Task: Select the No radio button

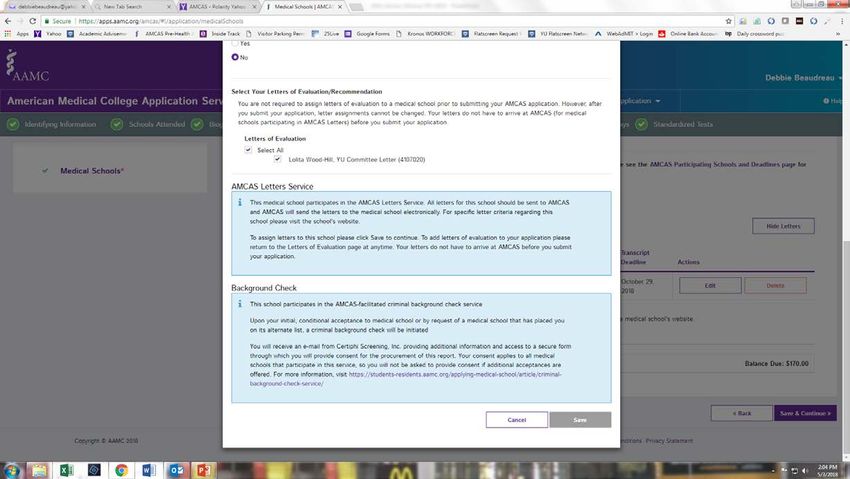Action: pos(235,57)
